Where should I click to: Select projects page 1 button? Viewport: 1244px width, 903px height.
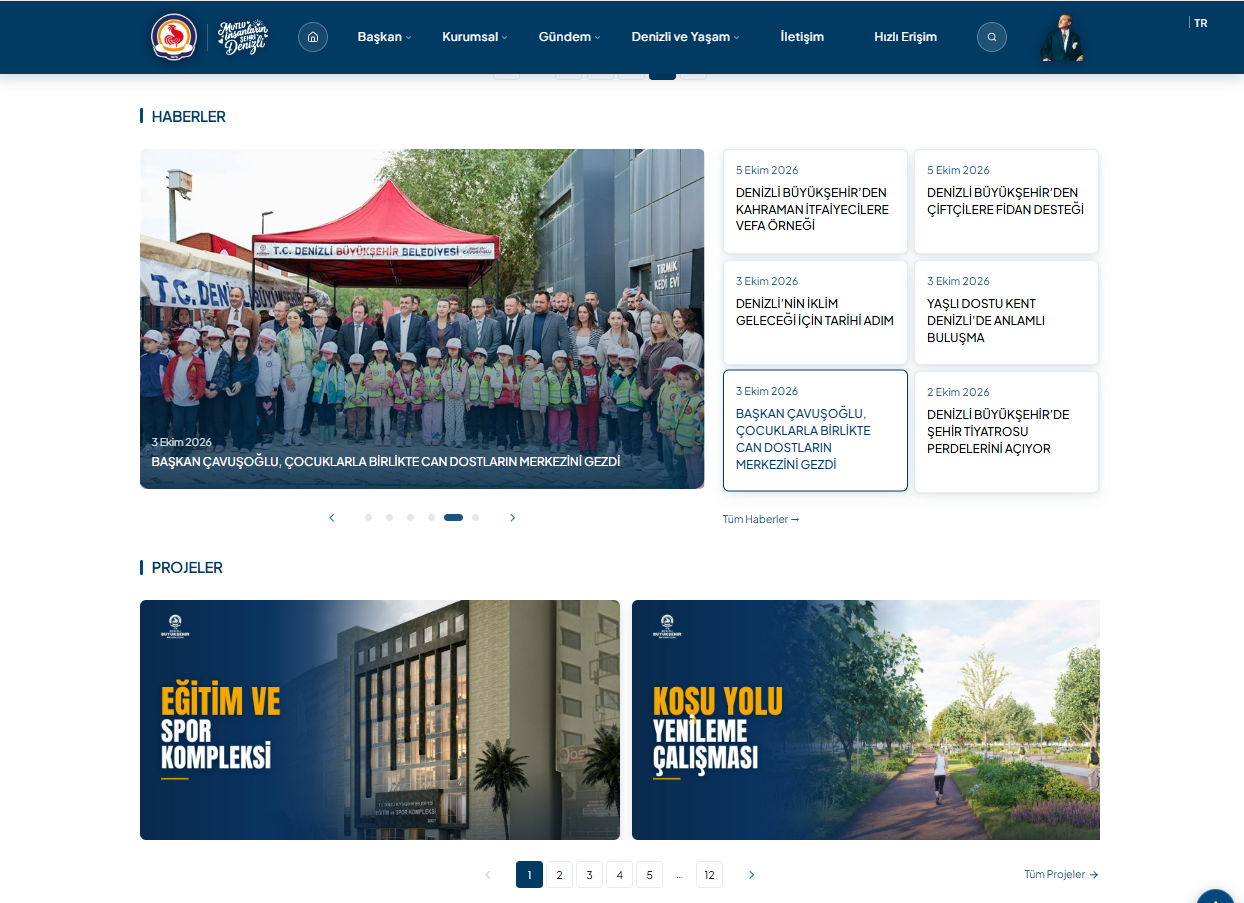[x=529, y=875]
